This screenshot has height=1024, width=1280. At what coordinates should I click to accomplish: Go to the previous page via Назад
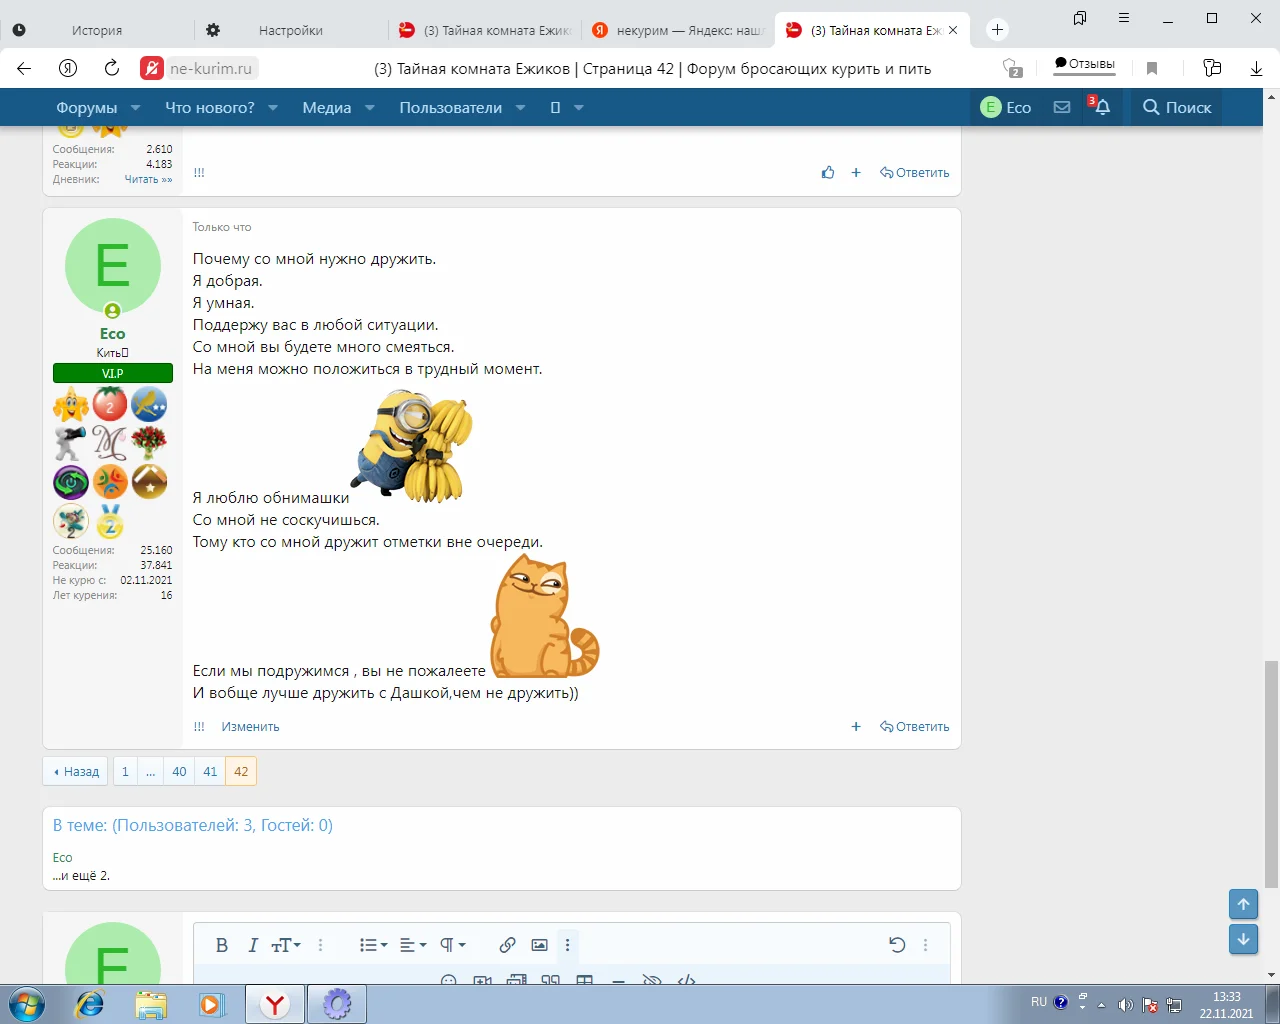tap(76, 771)
